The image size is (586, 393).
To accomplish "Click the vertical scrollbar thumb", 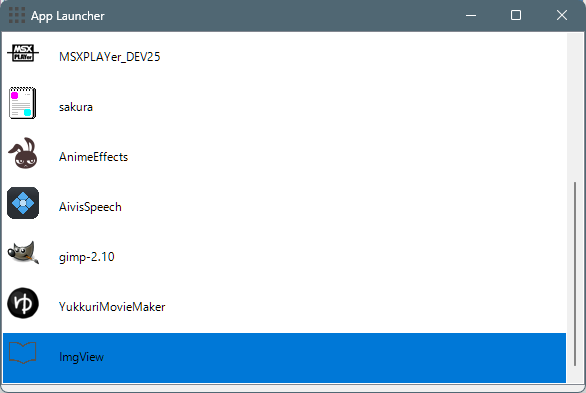I will pos(575,274).
